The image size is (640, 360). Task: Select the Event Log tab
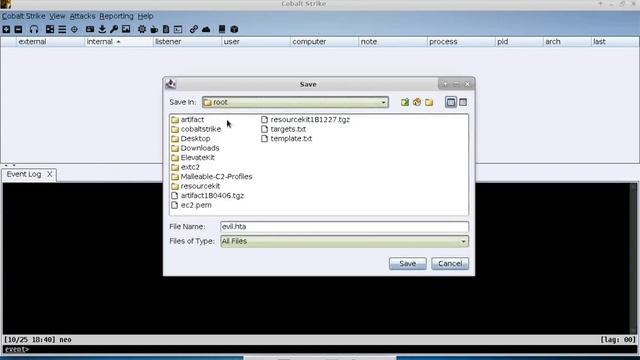point(24,174)
